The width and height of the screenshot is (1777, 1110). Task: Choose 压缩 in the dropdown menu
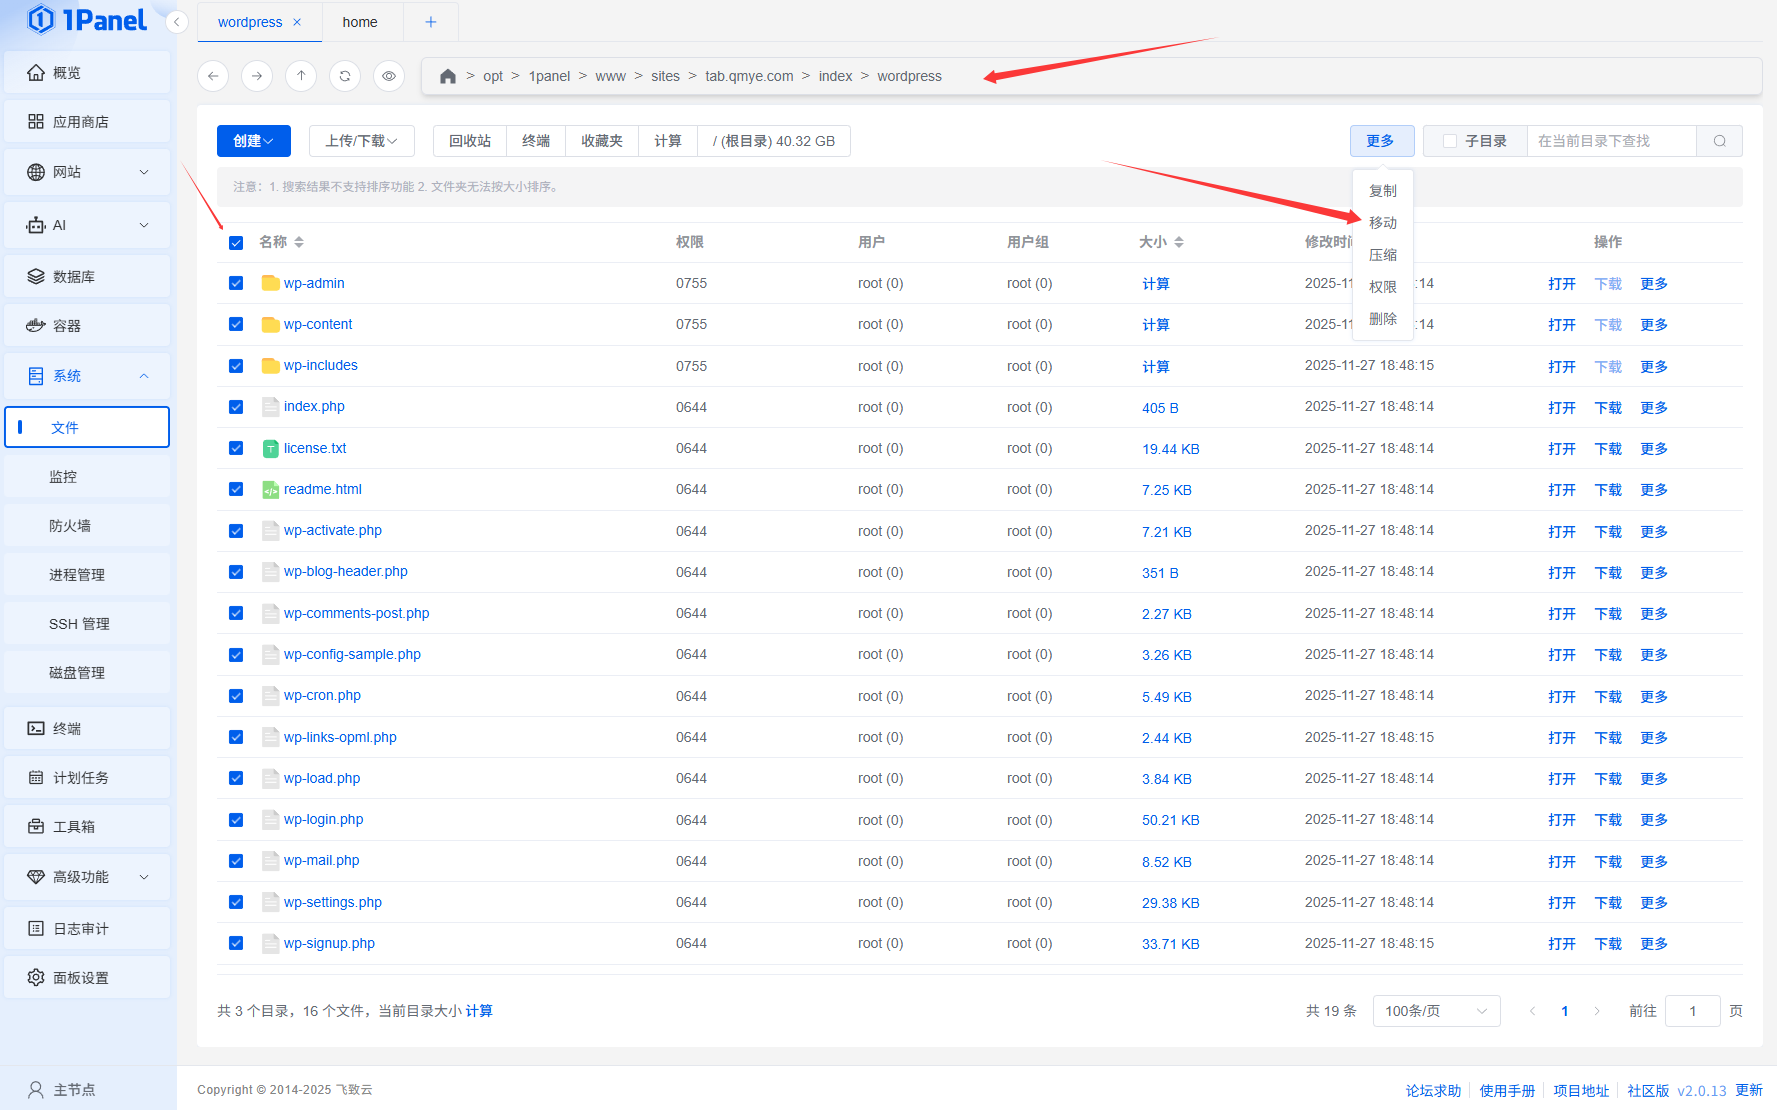pos(1382,255)
